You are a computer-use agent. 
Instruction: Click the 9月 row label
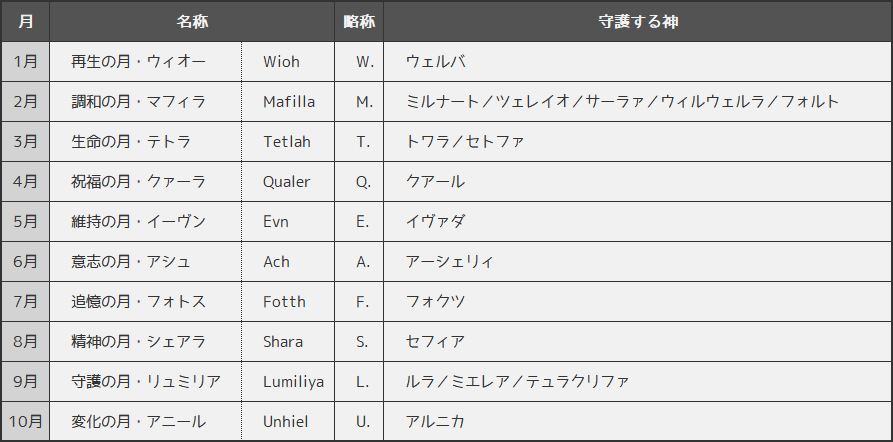click(26, 382)
